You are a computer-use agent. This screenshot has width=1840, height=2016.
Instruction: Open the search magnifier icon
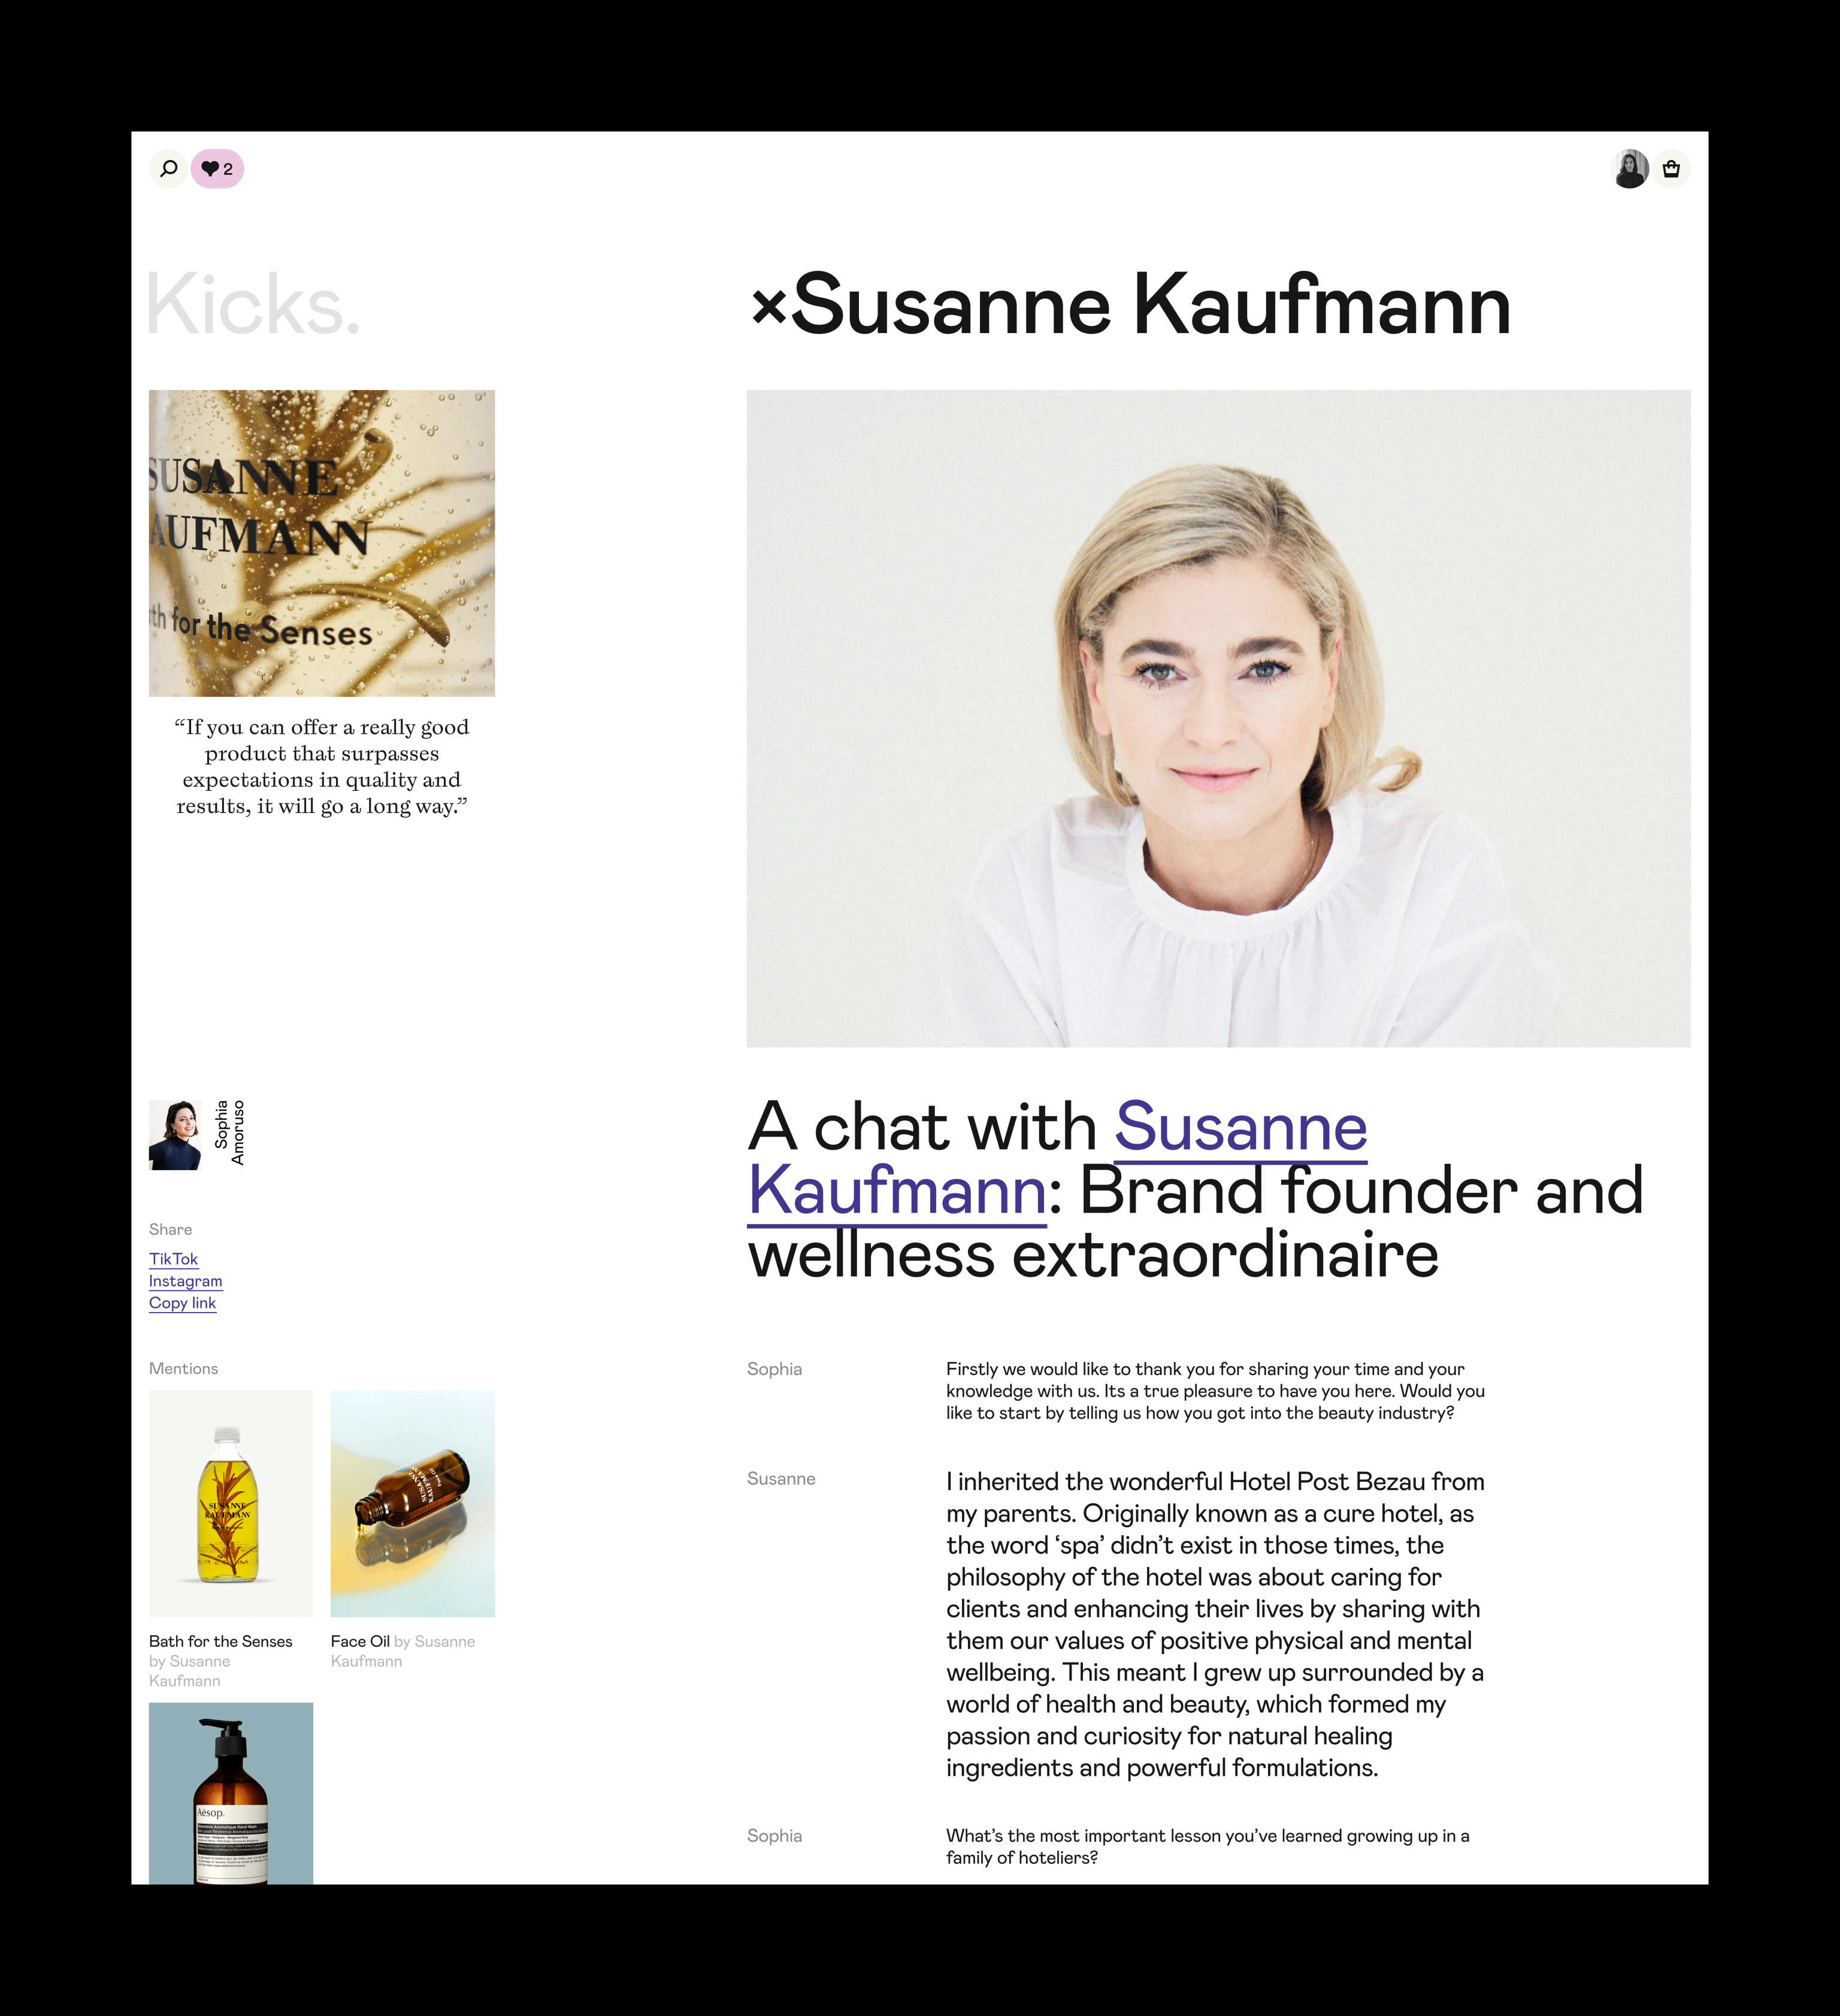pyautogui.click(x=168, y=169)
